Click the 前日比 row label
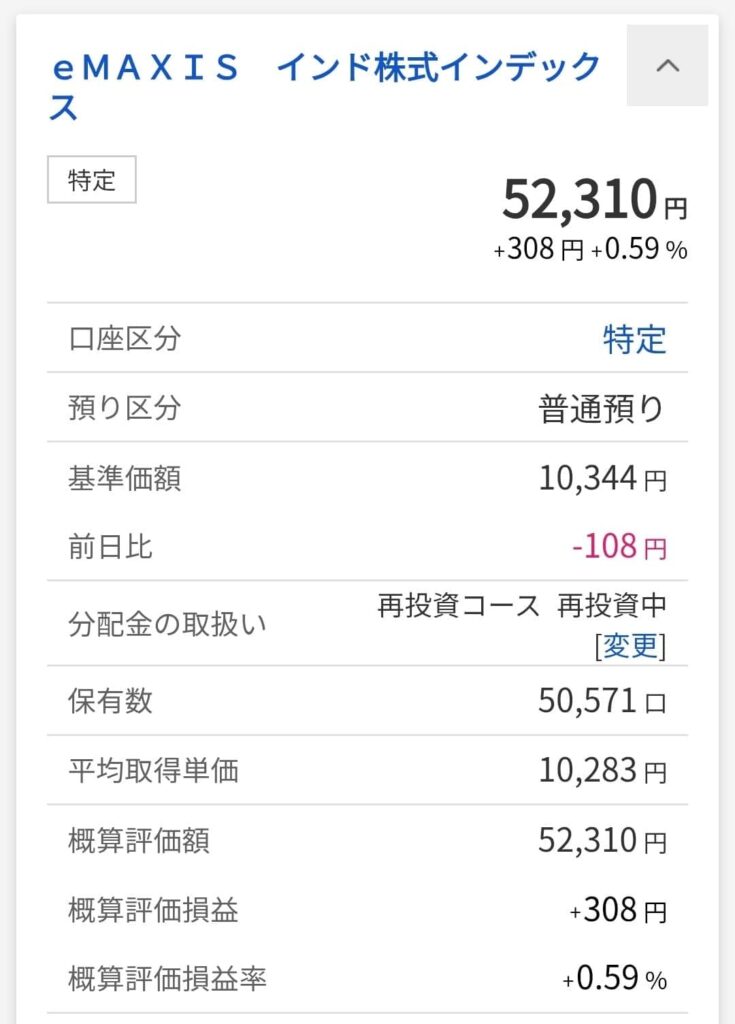 point(111,547)
